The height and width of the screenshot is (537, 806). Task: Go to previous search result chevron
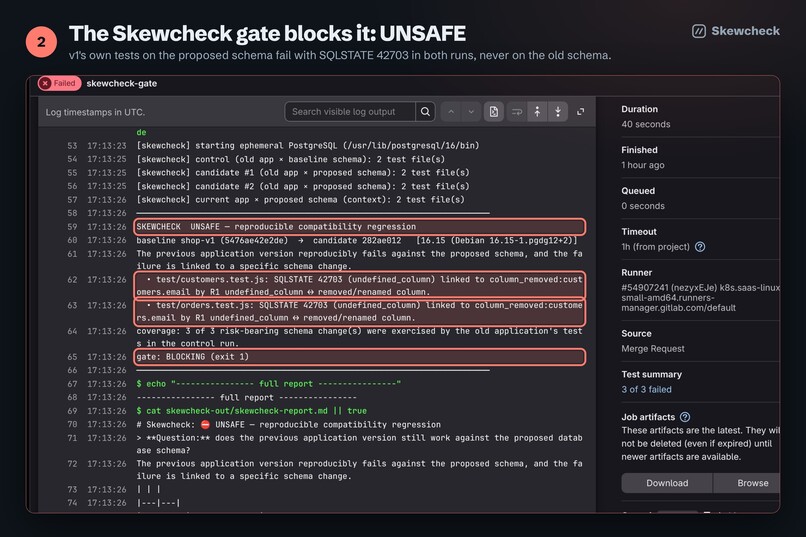[x=451, y=112]
